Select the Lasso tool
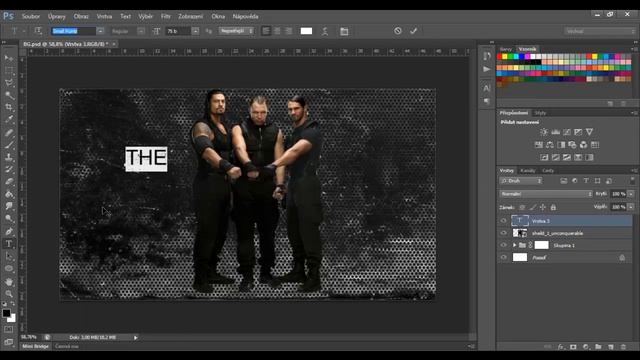 (x=9, y=83)
